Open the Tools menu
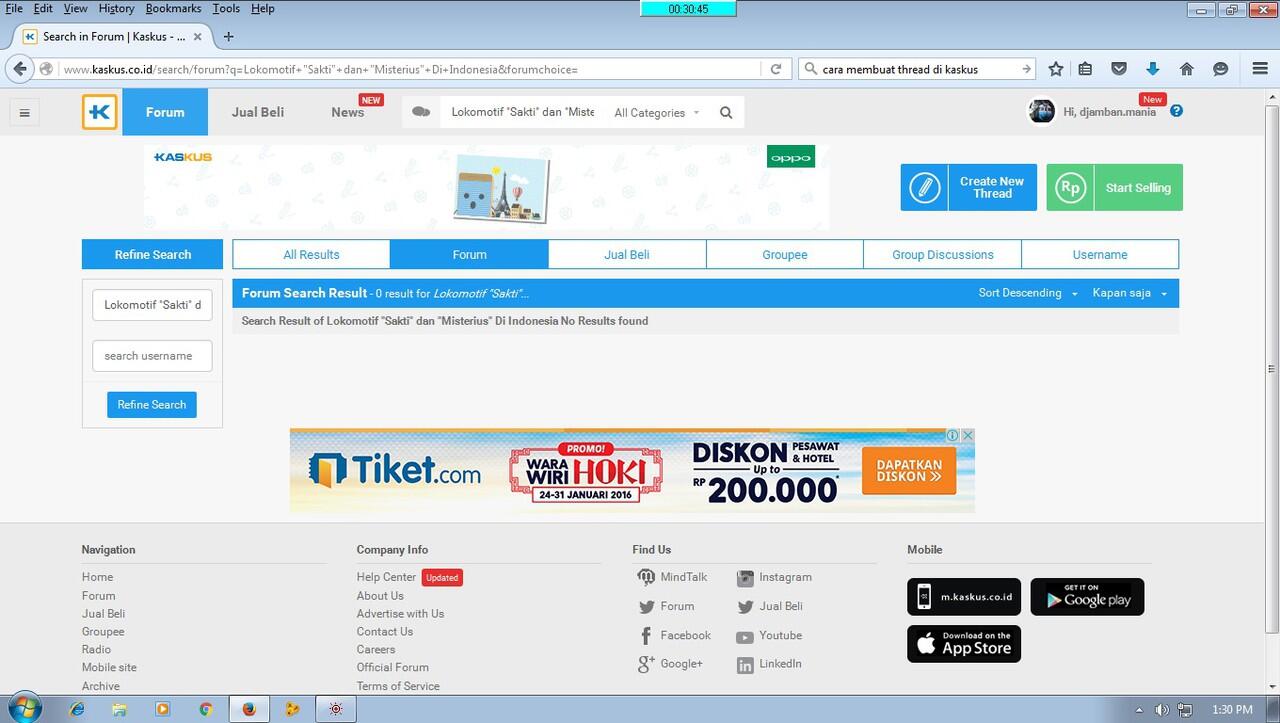 226,8
